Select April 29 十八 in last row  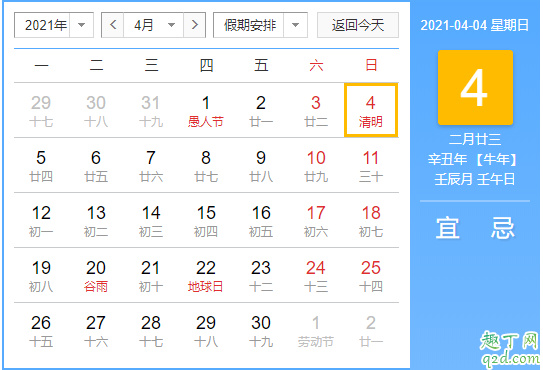pyautogui.click(x=206, y=331)
